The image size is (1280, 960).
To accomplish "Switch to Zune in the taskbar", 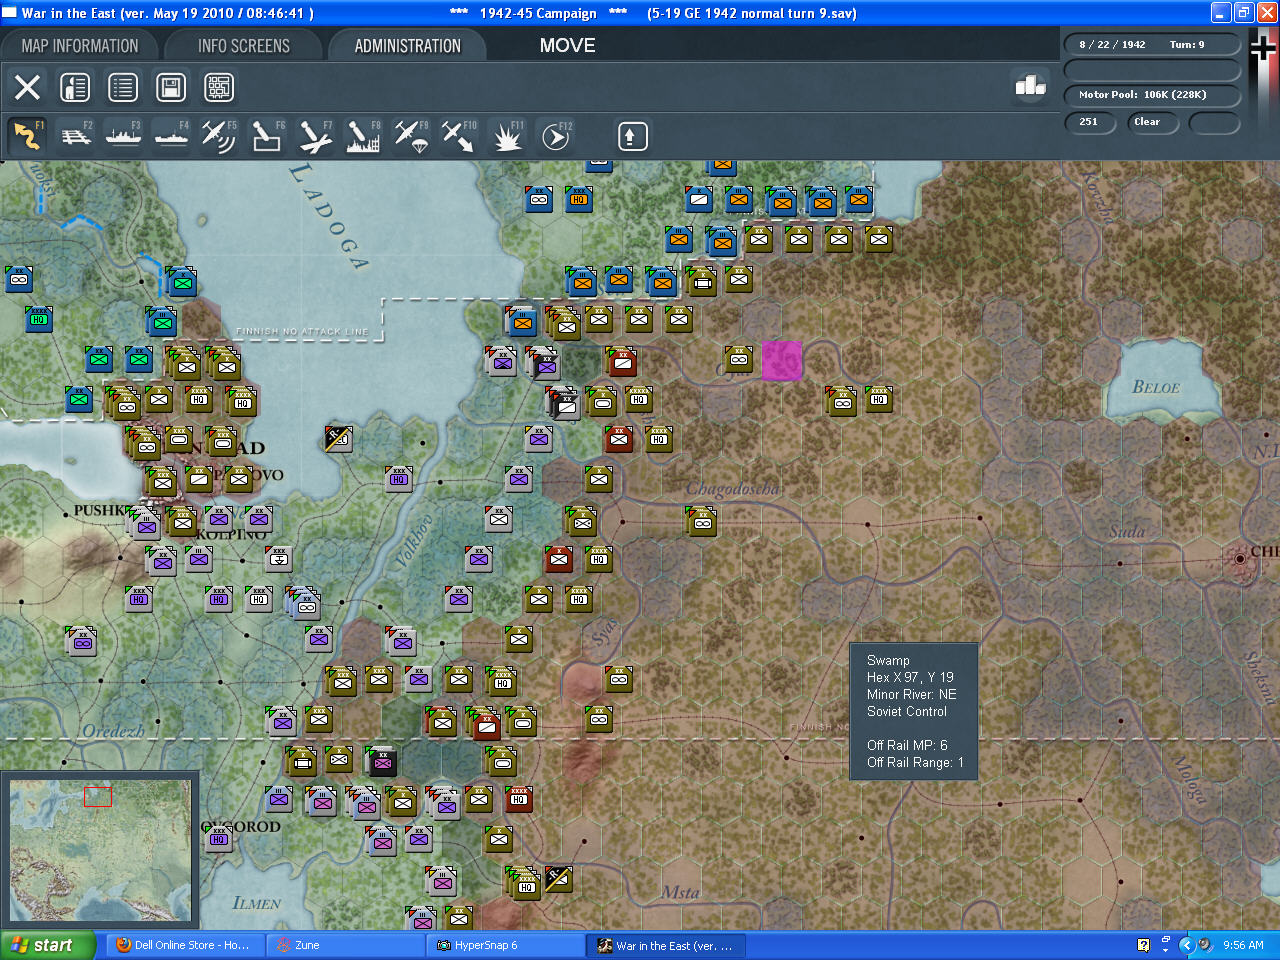I will click(x=346, y=945).
